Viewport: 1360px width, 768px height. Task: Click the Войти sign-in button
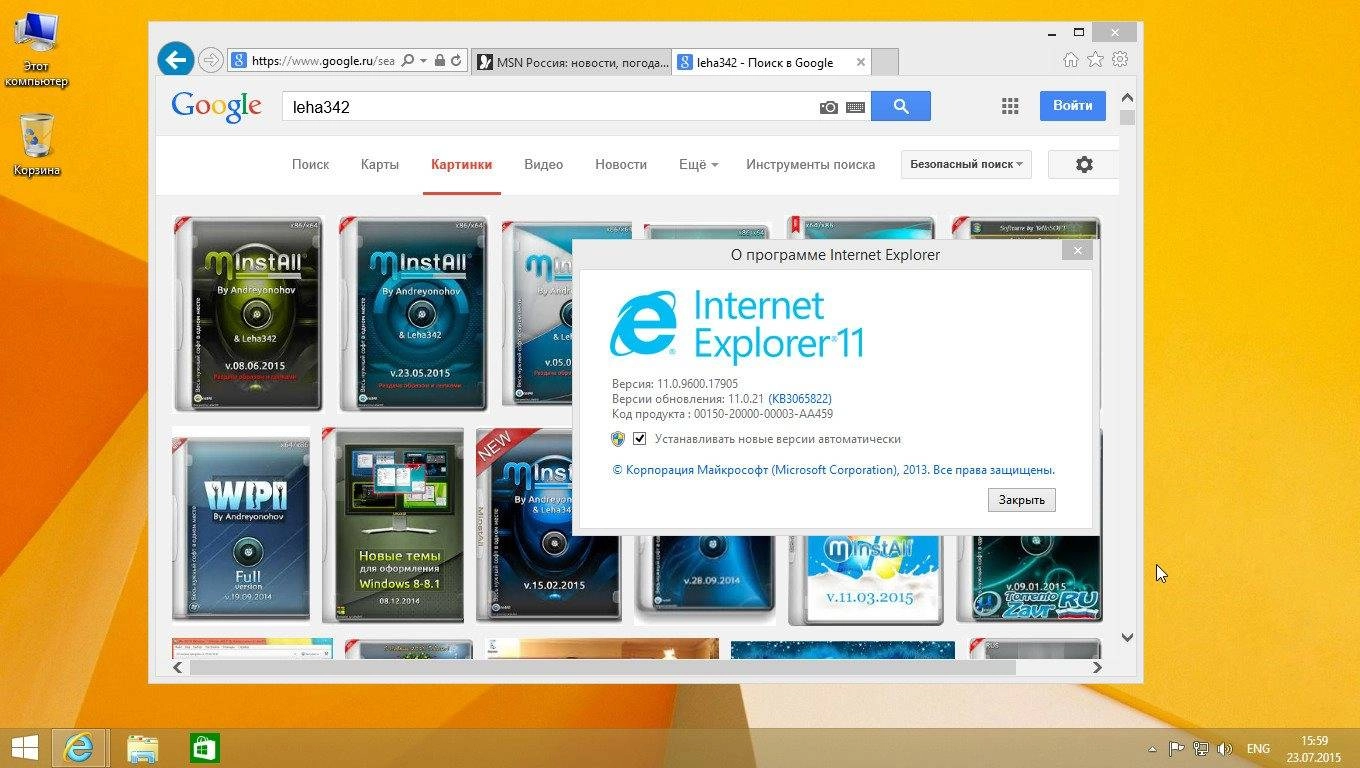pyautogui.click(x=1073, y=105)
